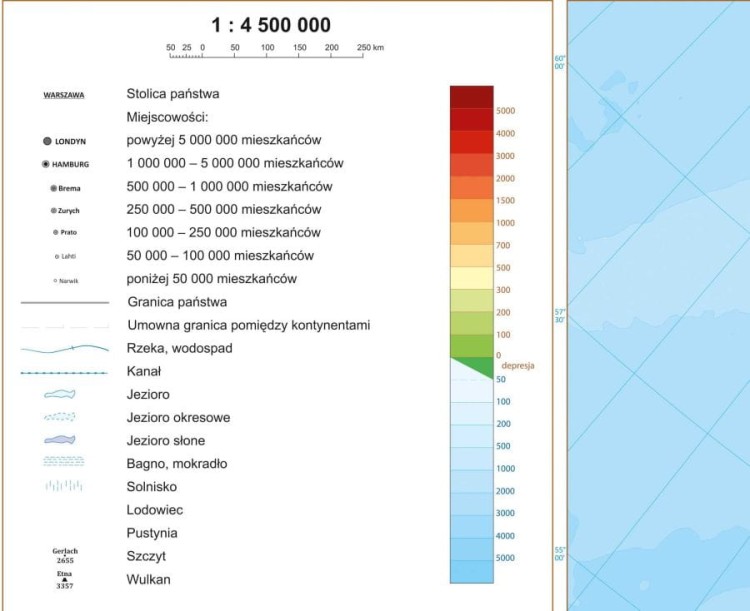Click the Lahti city symbol sample
The image size is (750, 611).
coord(66,256)
